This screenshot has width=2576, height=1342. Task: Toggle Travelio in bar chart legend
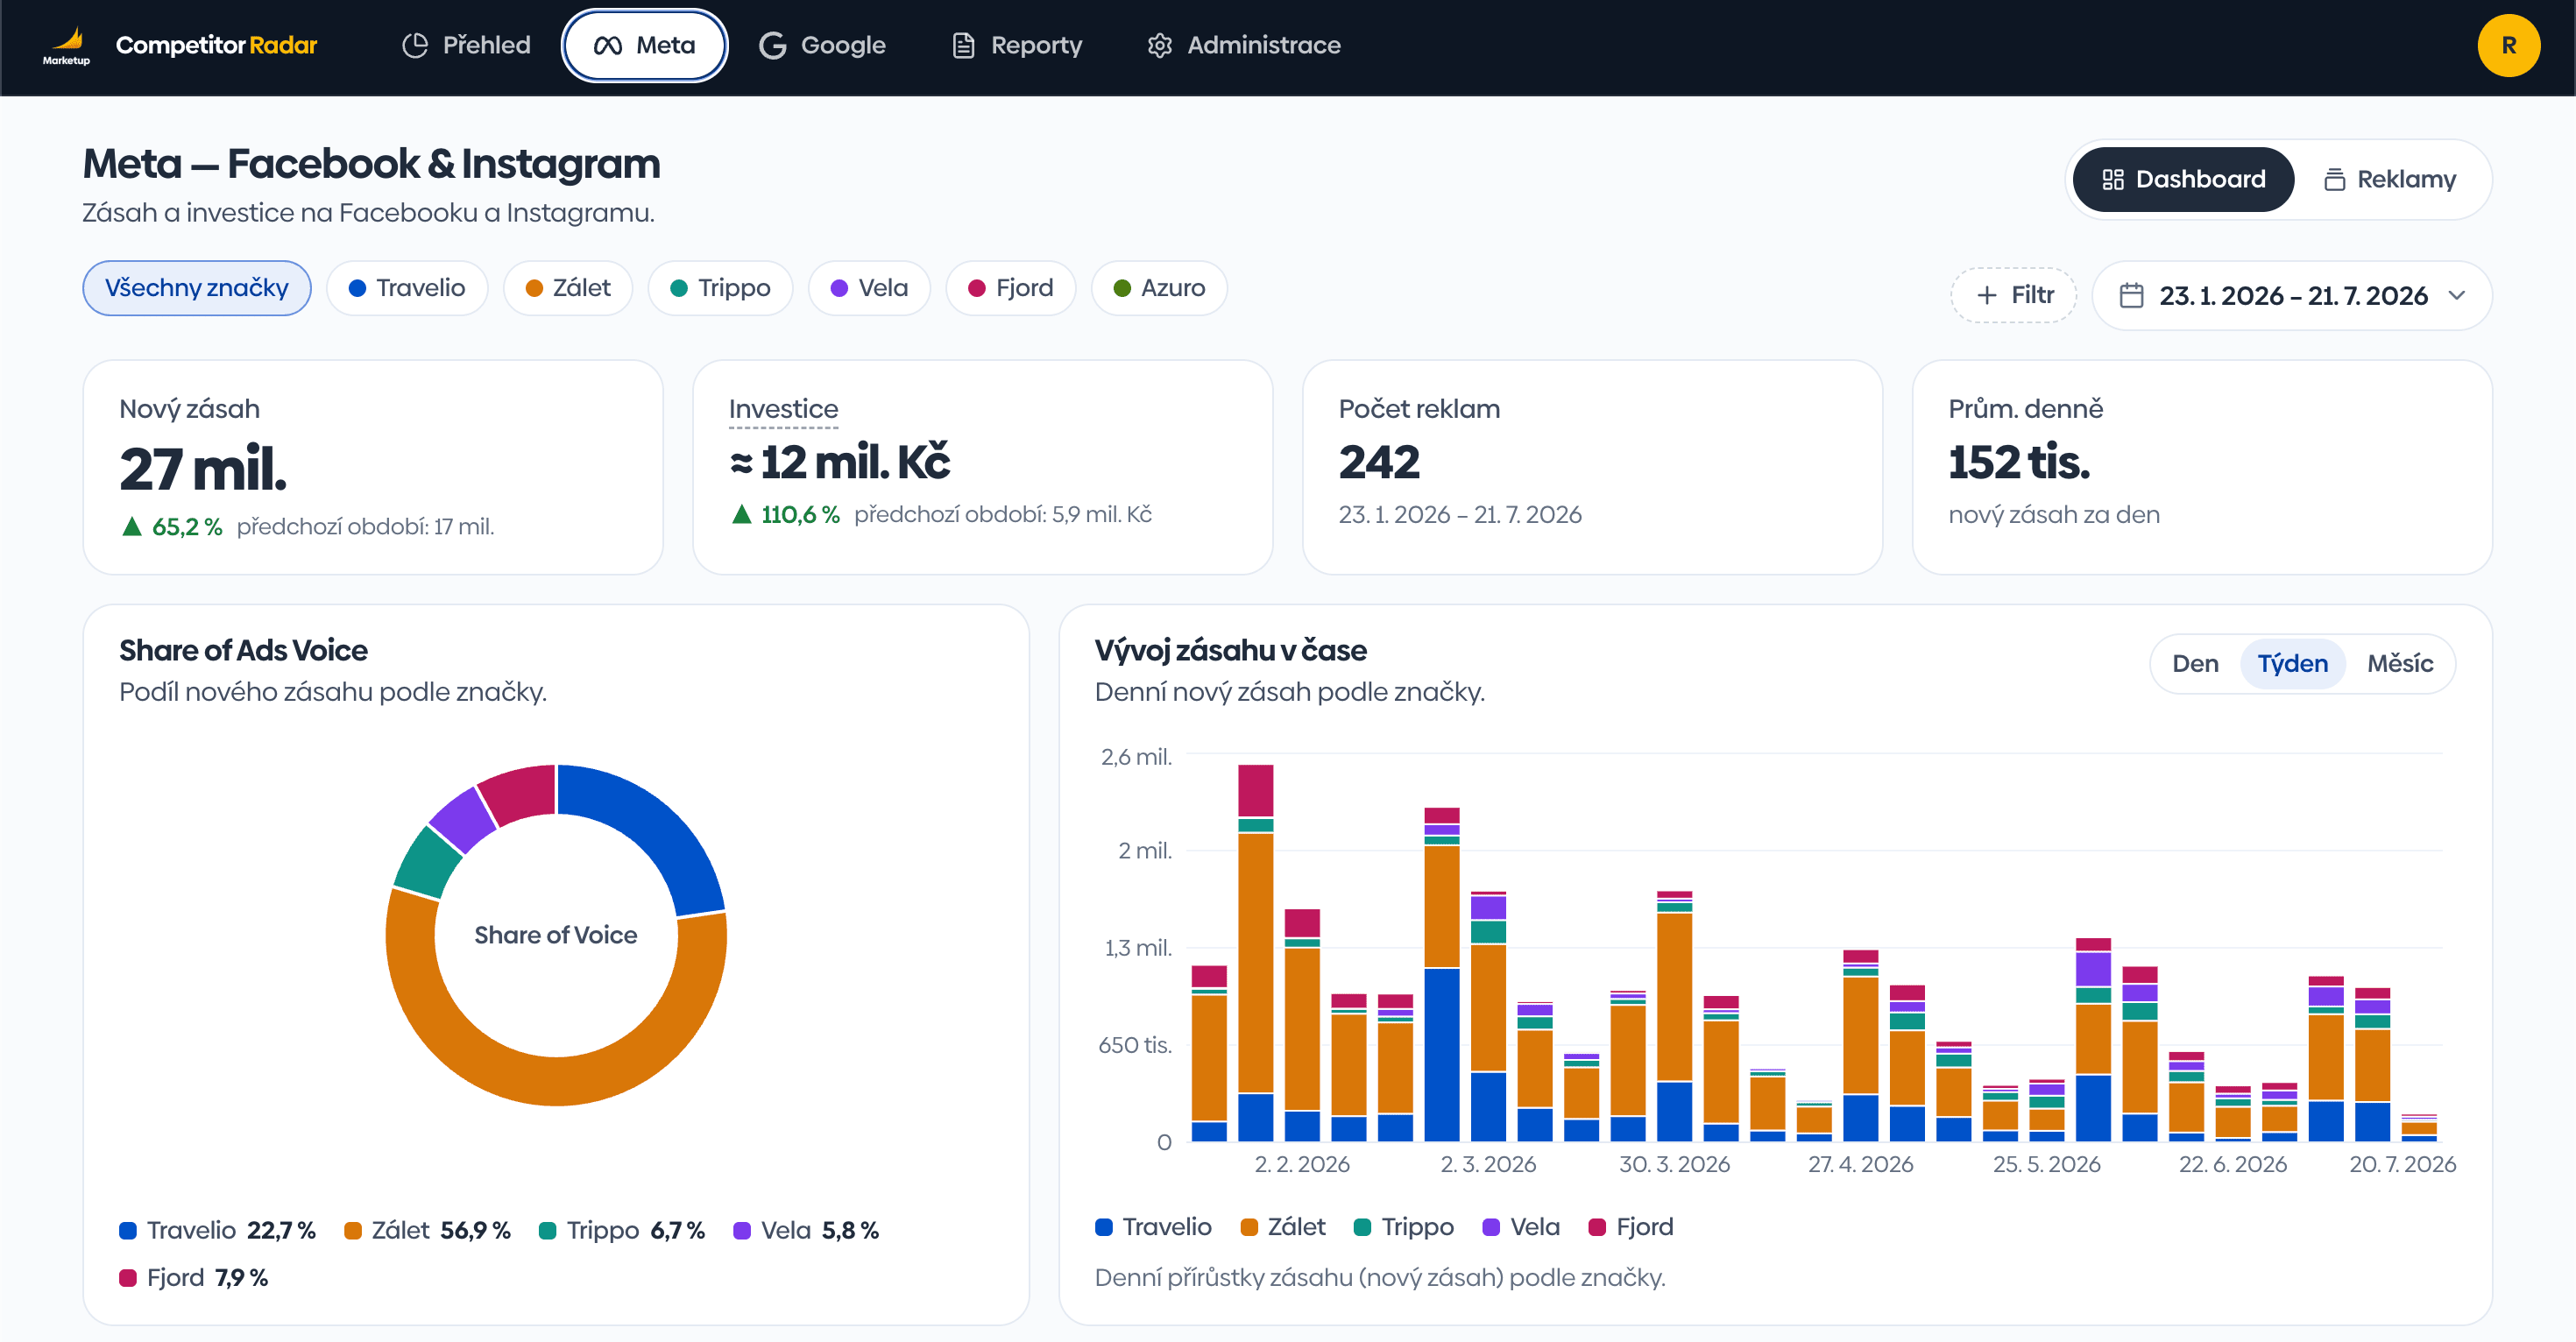pos(1153,1227)
